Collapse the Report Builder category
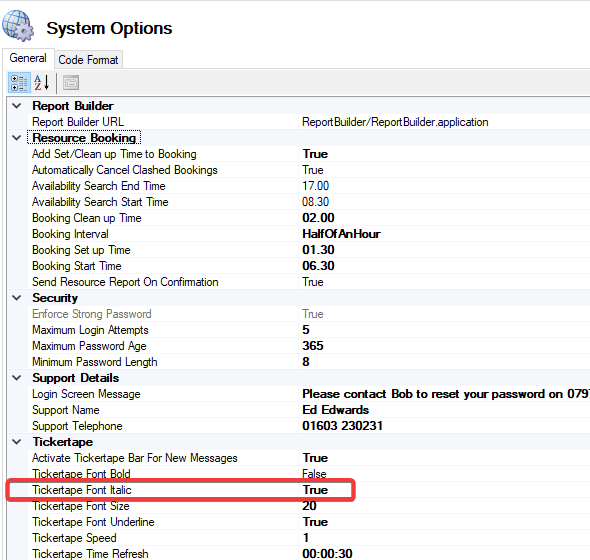 click(x=17, y=106)
